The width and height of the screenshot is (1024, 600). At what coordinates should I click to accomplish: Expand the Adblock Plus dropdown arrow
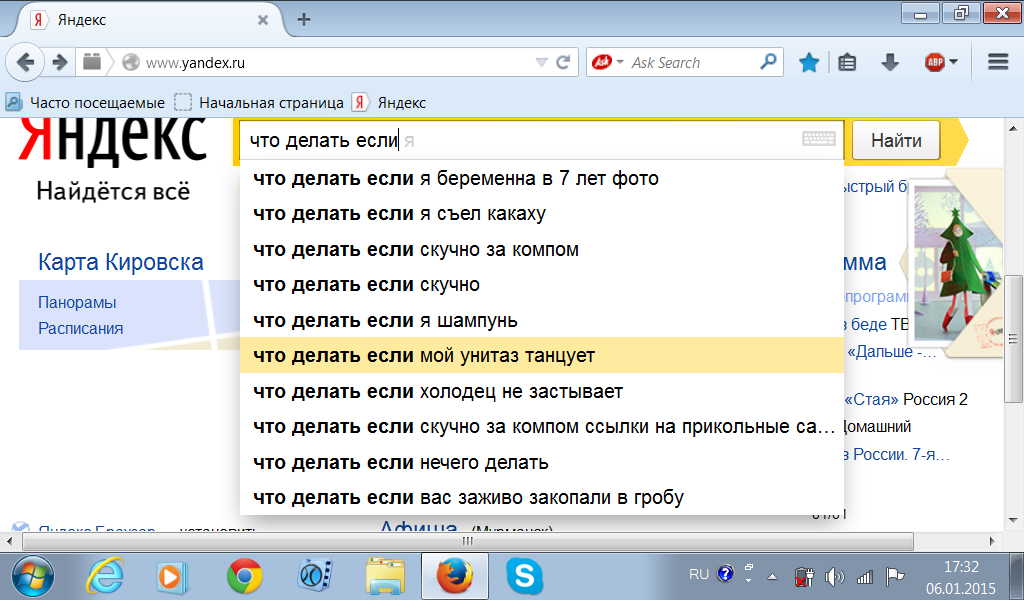click(953, 63)
